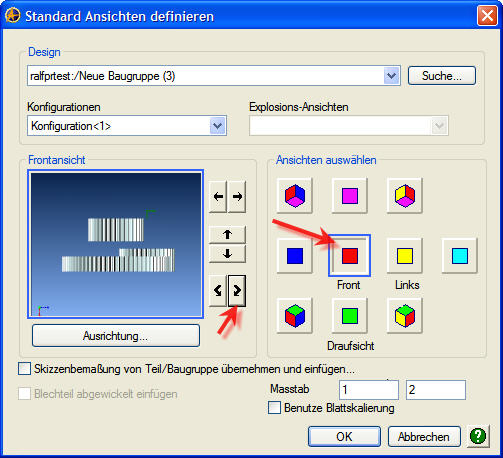Pick the magenta bottom view square
Viewport: 503px width, 458px height.
coord(349,196)
